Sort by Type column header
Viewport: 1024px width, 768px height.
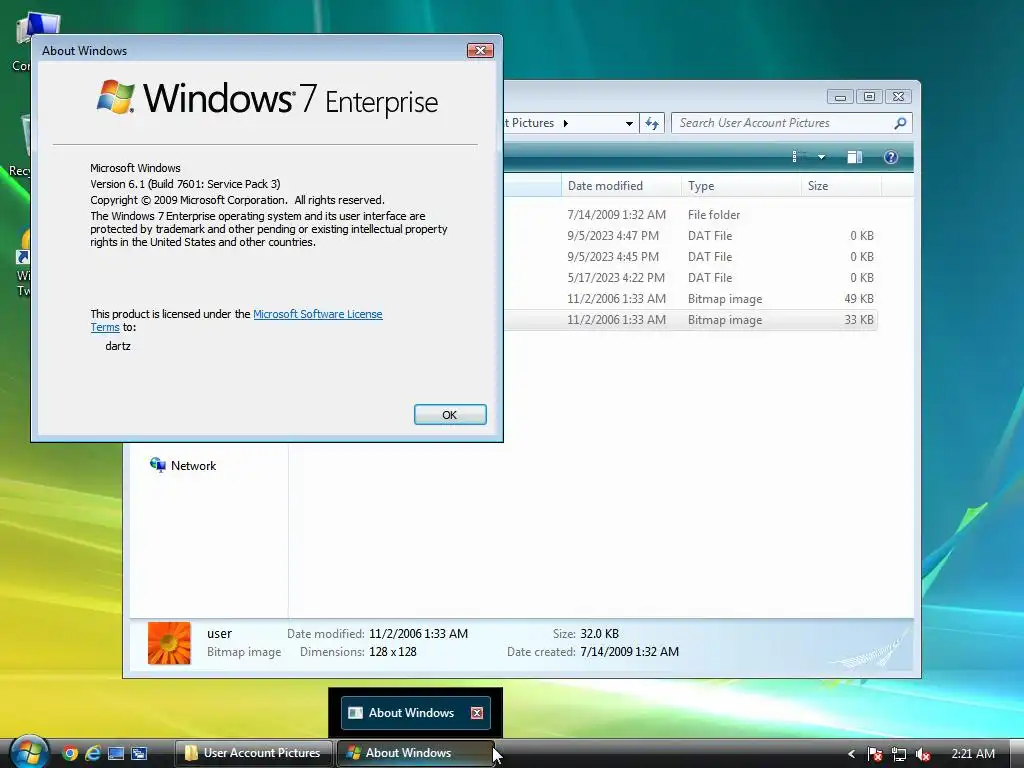point(741,185)
